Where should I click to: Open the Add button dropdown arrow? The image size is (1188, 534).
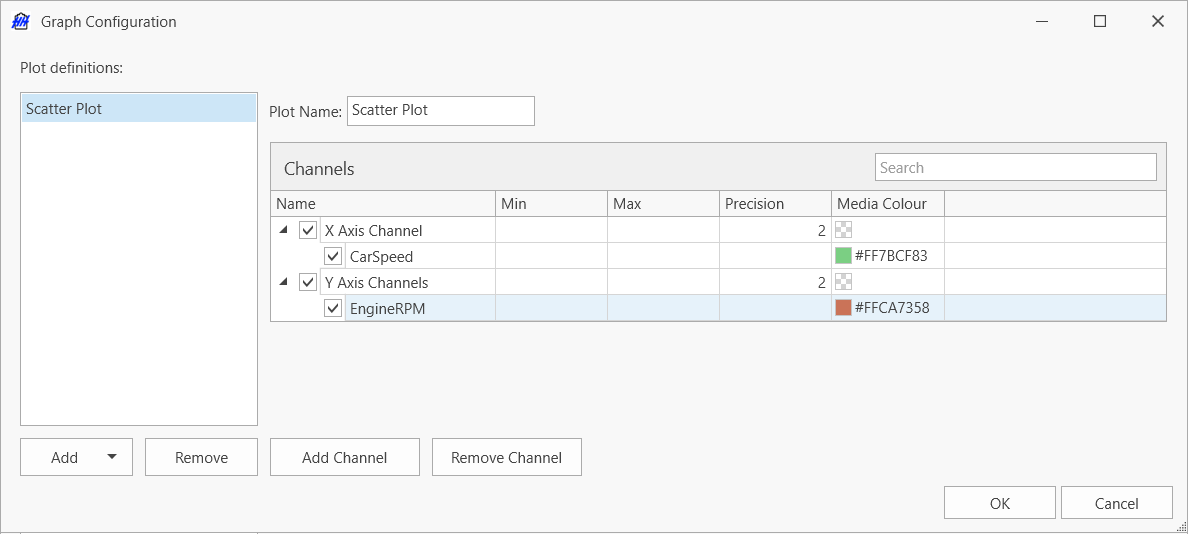pos(112,457)
